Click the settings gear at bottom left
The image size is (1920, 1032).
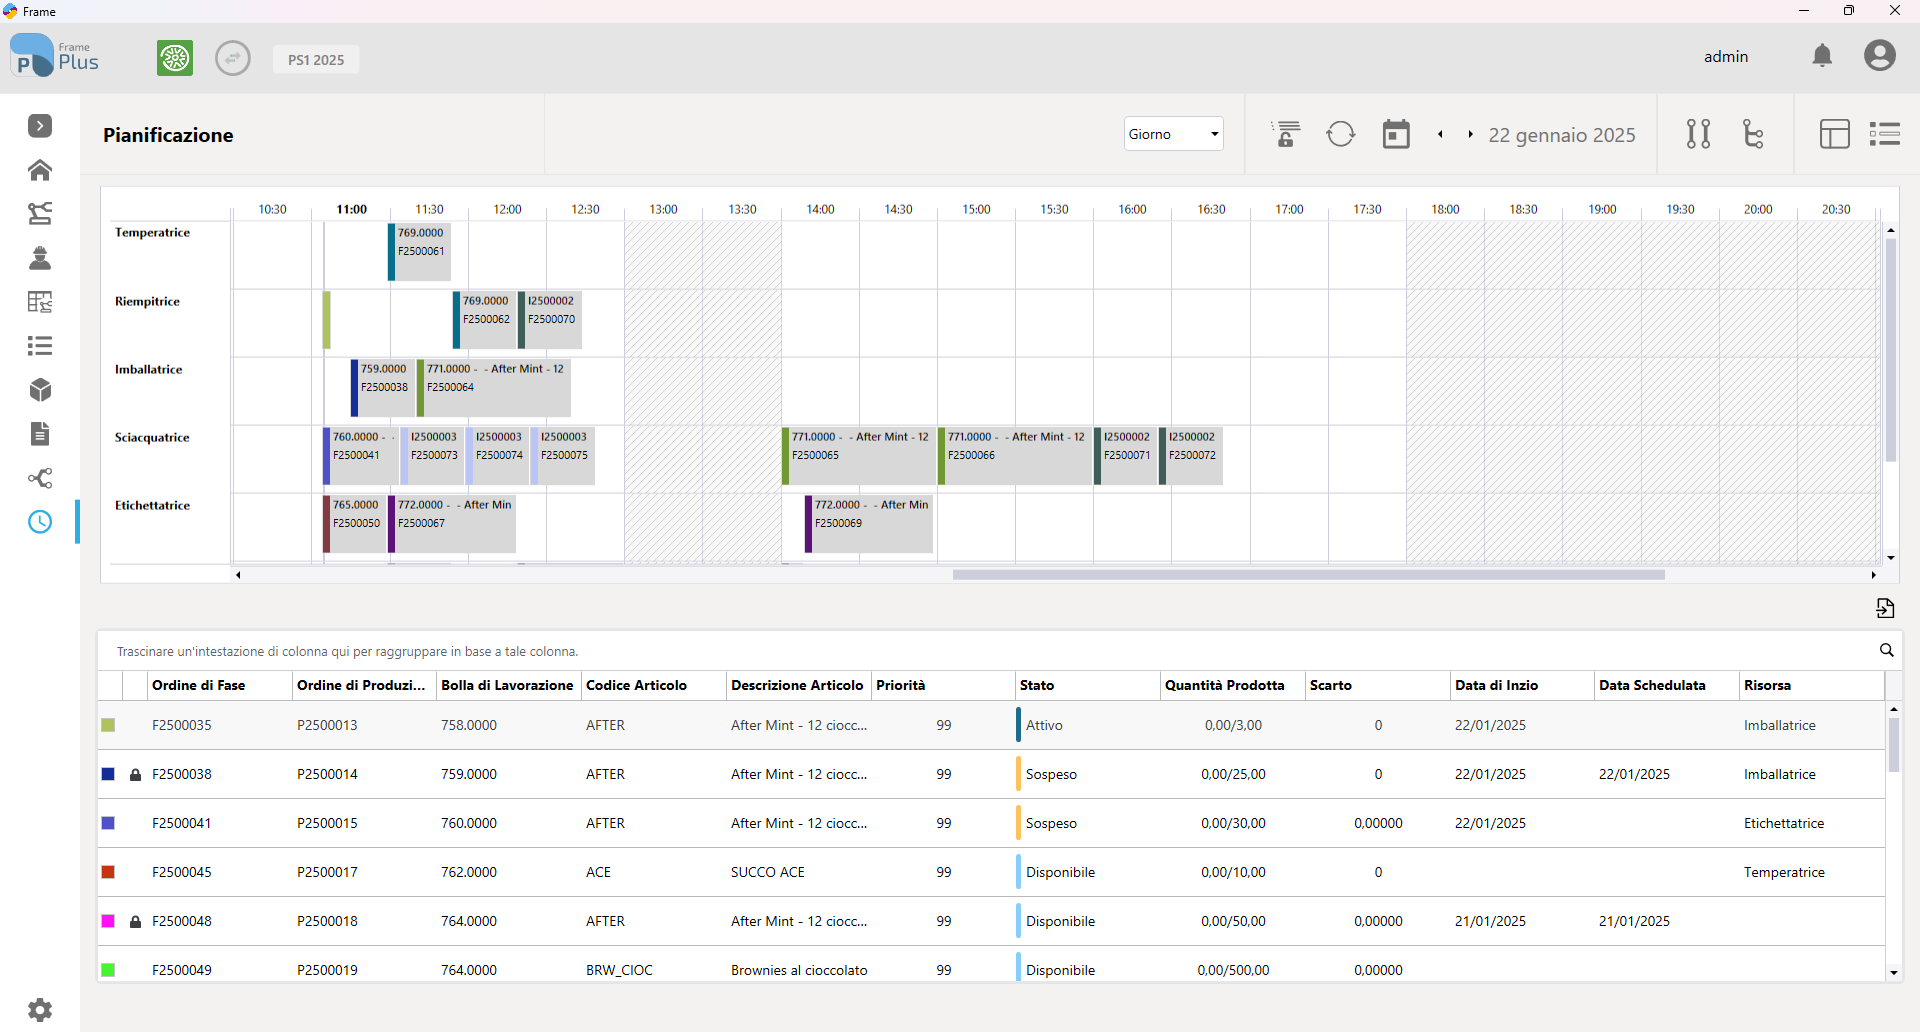(x=40, y=1010)
